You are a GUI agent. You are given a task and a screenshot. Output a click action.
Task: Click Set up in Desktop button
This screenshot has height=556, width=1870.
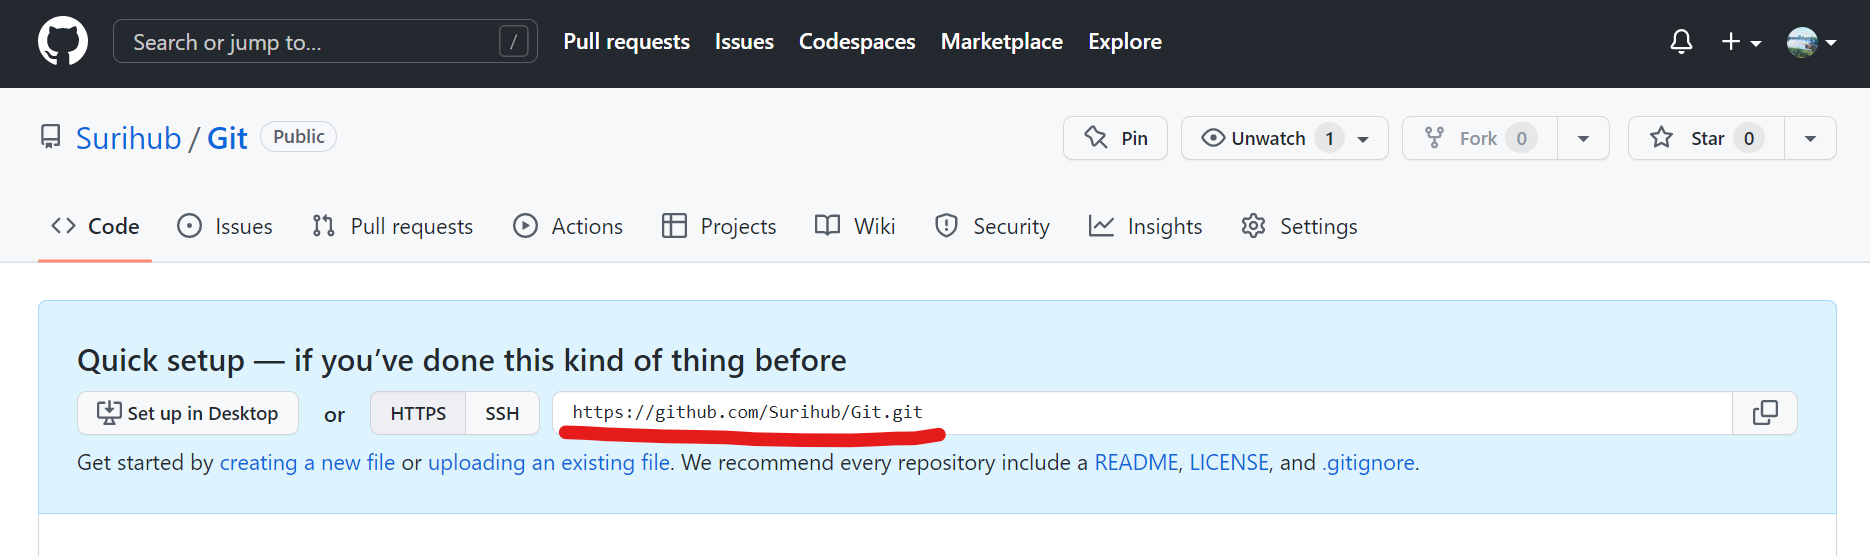point(188,413)
